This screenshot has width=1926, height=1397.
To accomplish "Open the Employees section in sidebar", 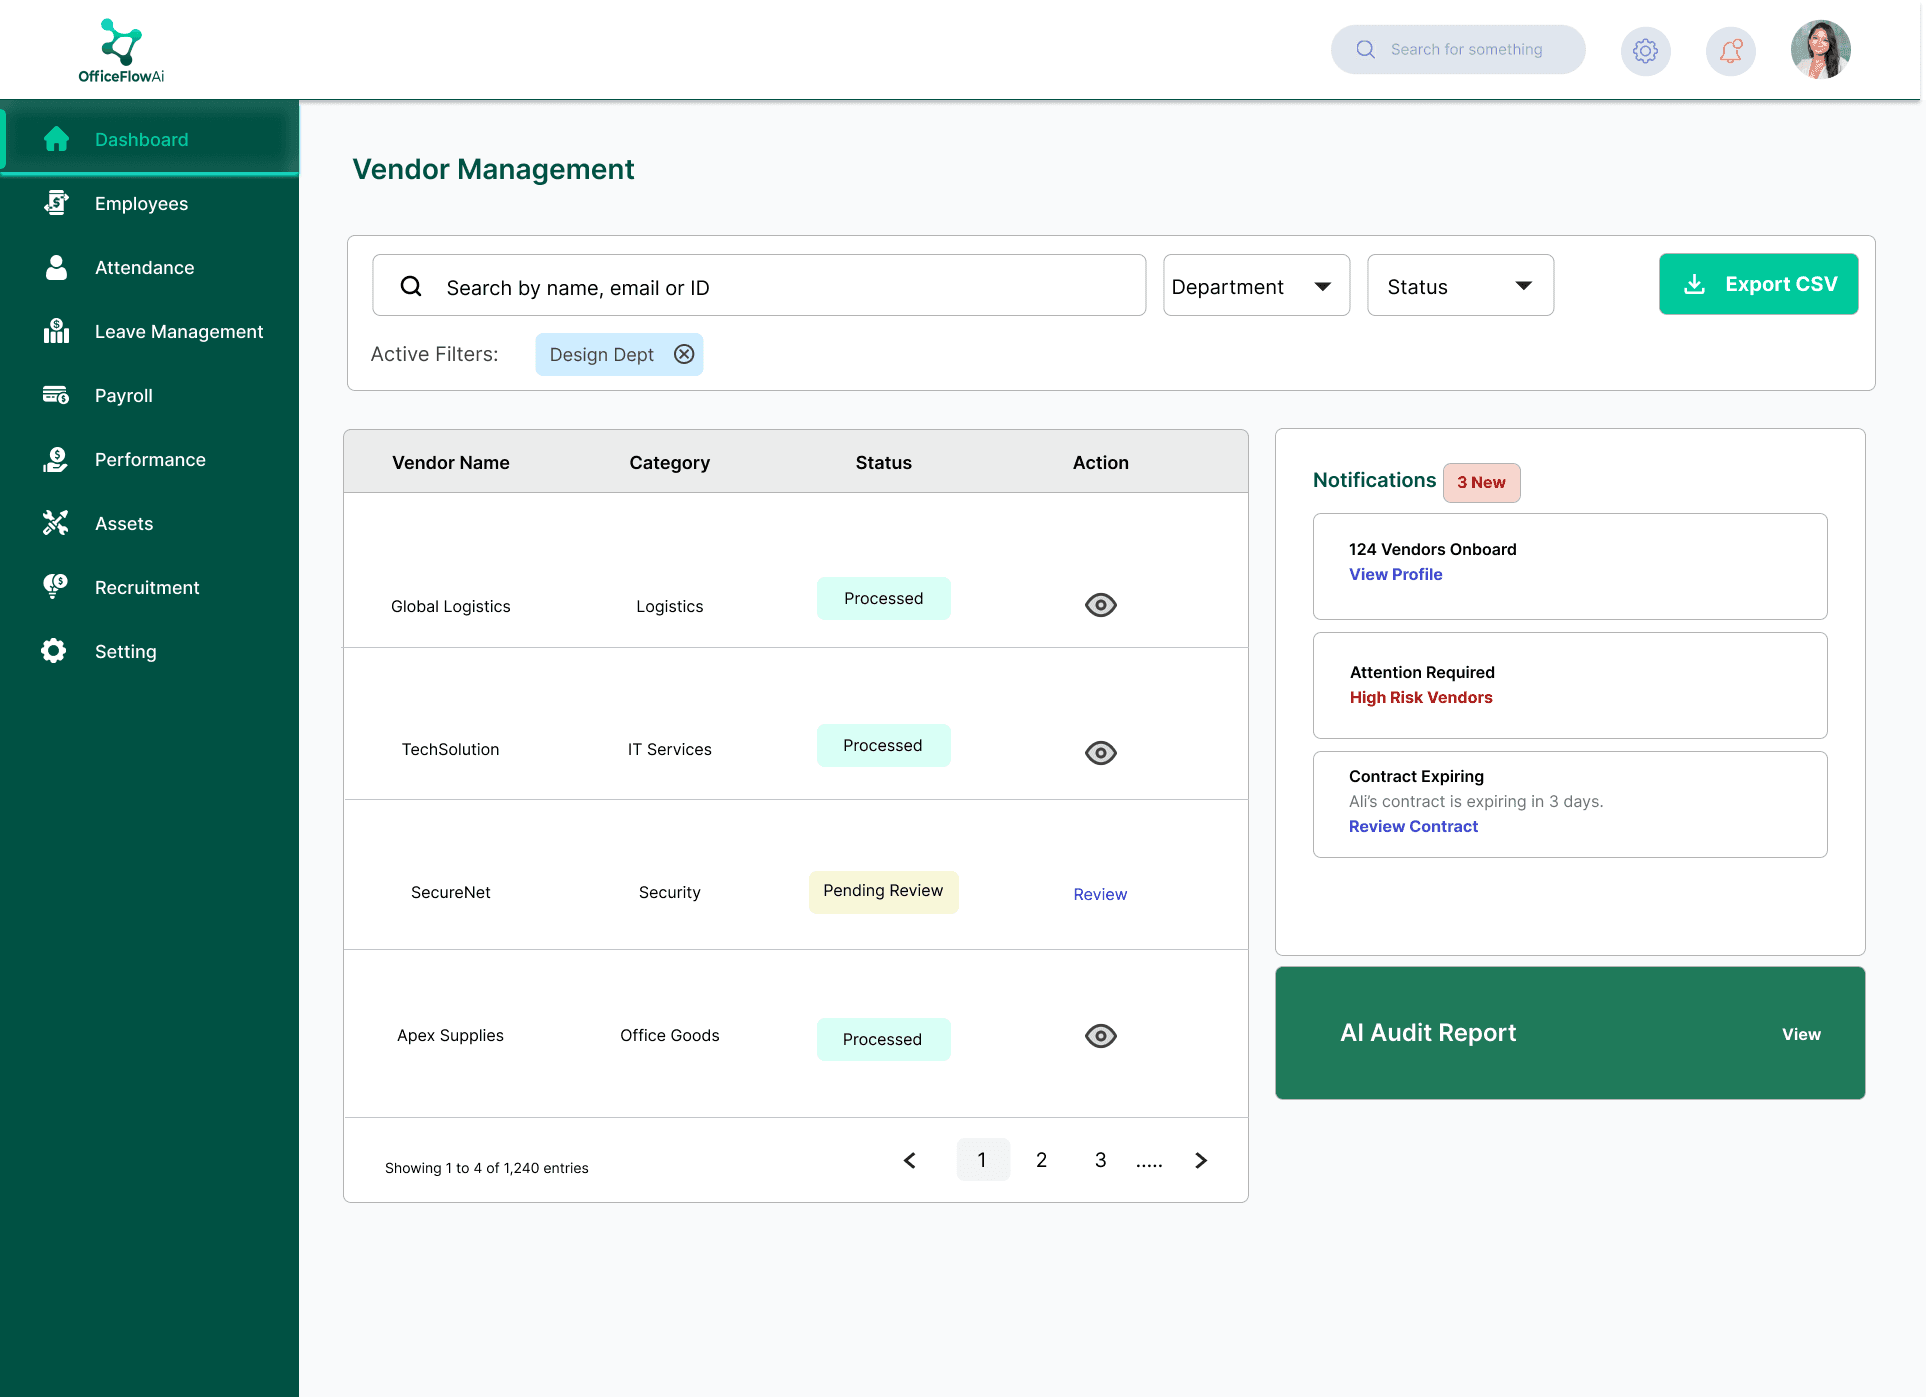I will [x=141, y=203].
